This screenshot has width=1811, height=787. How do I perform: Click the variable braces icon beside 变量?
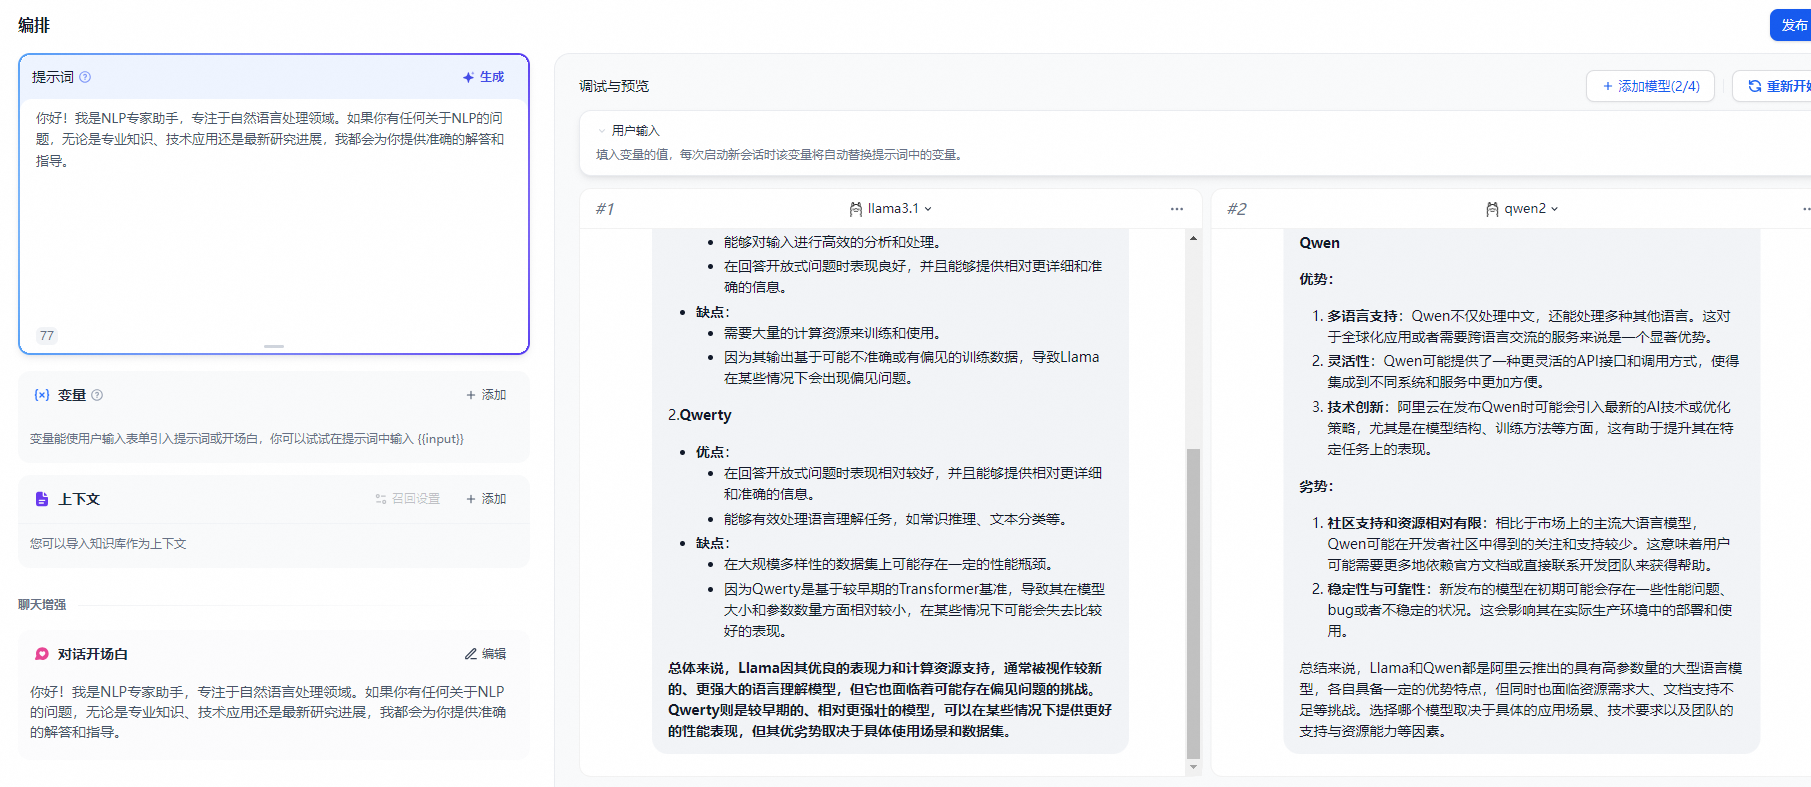click(x=42, y=395)
